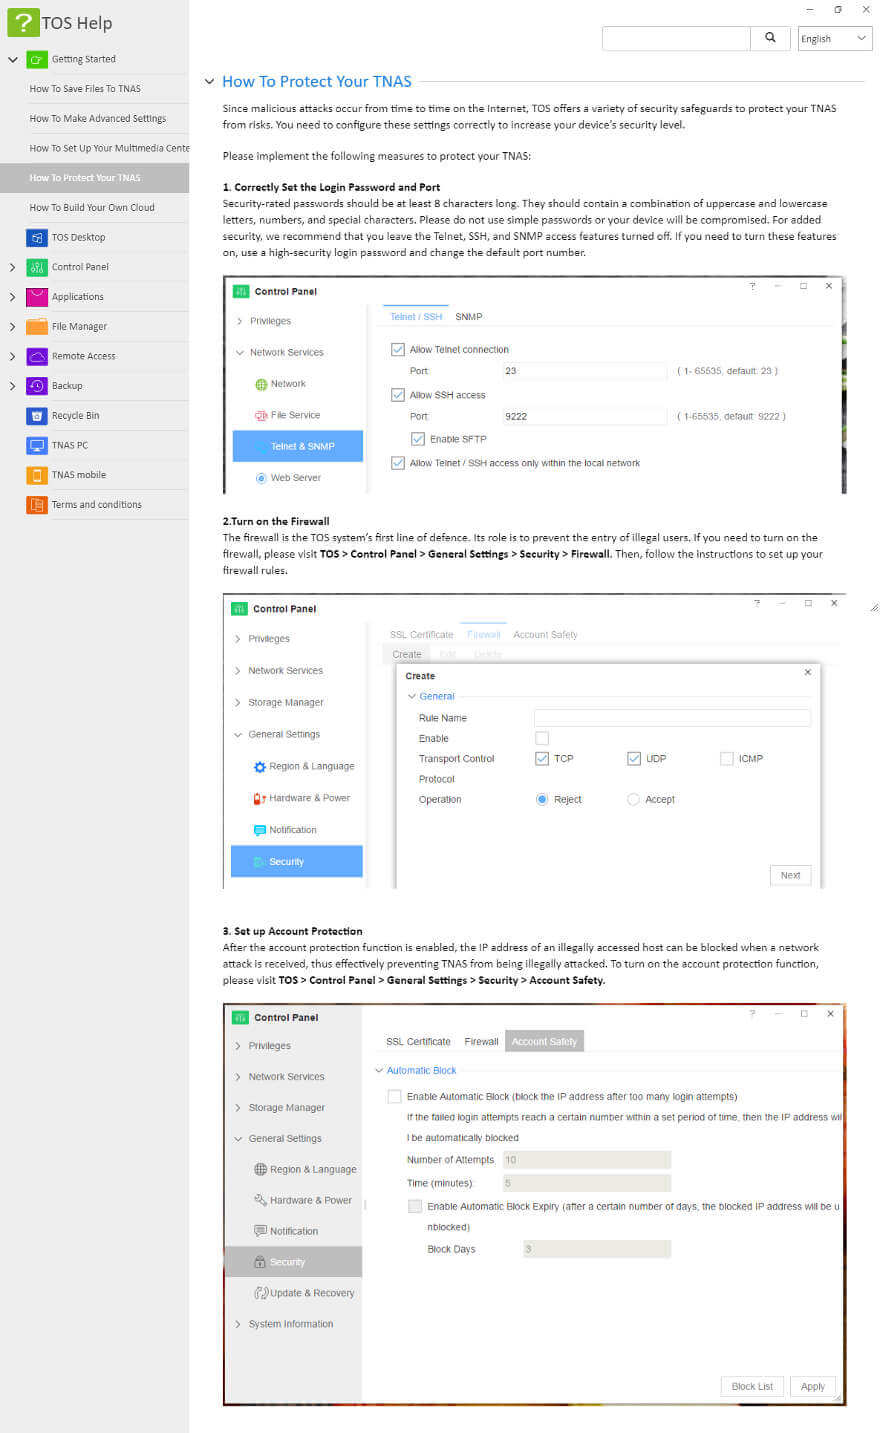
Task: Click the Backup clock icon
Action: pos(37,386)
